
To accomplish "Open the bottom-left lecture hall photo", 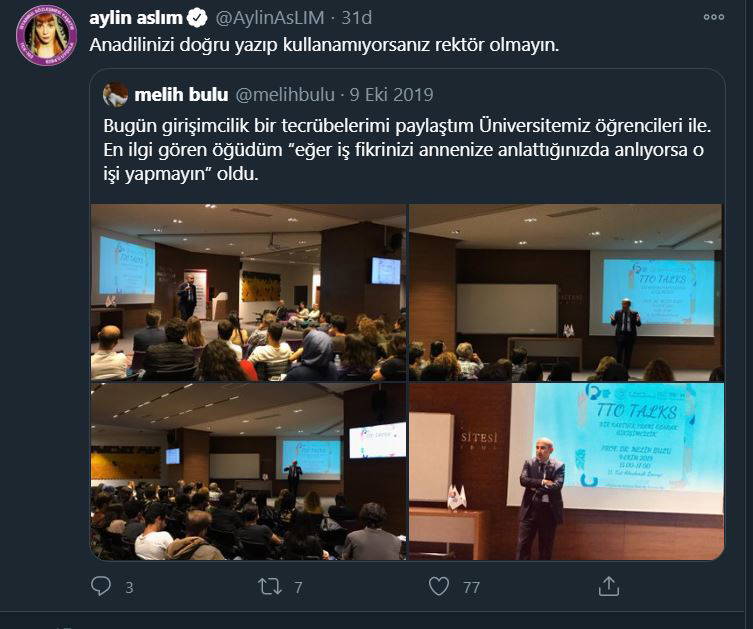I will click(x=248, y=472).
